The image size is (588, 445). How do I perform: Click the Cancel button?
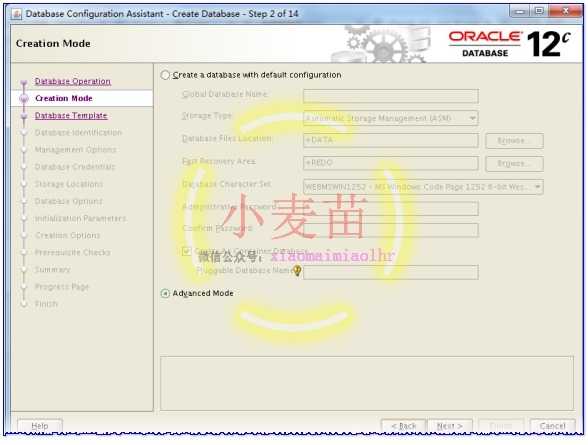(x=552, y=426)
